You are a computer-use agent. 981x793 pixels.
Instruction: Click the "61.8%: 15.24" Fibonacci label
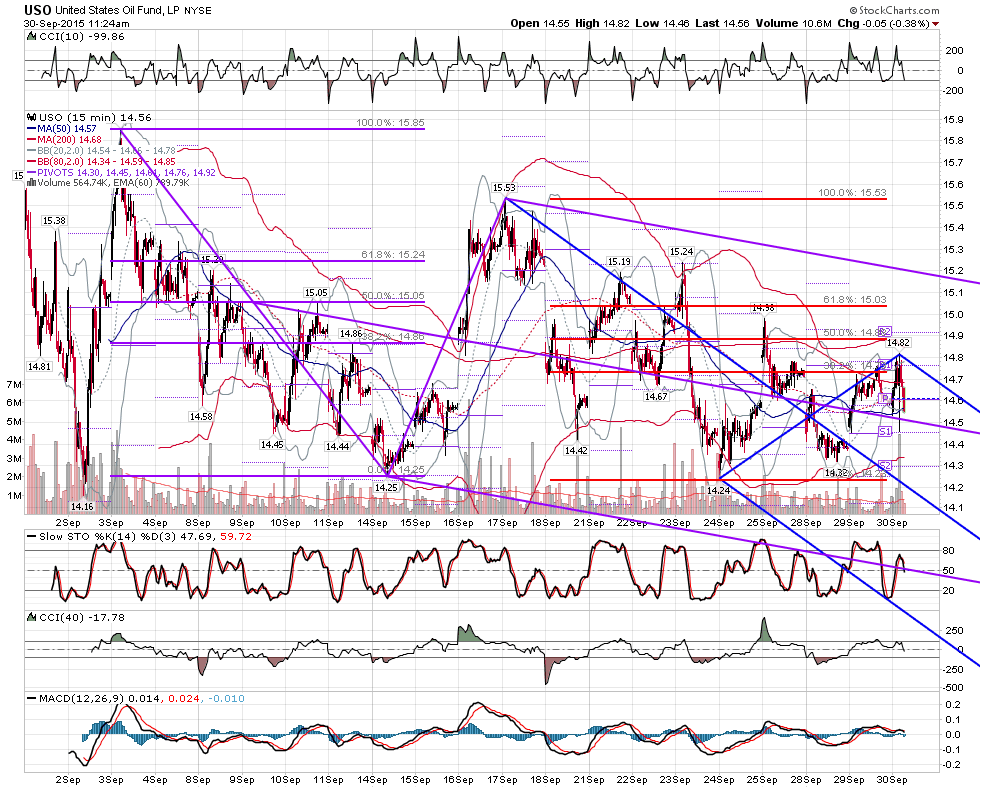click(x=393, y=255)
